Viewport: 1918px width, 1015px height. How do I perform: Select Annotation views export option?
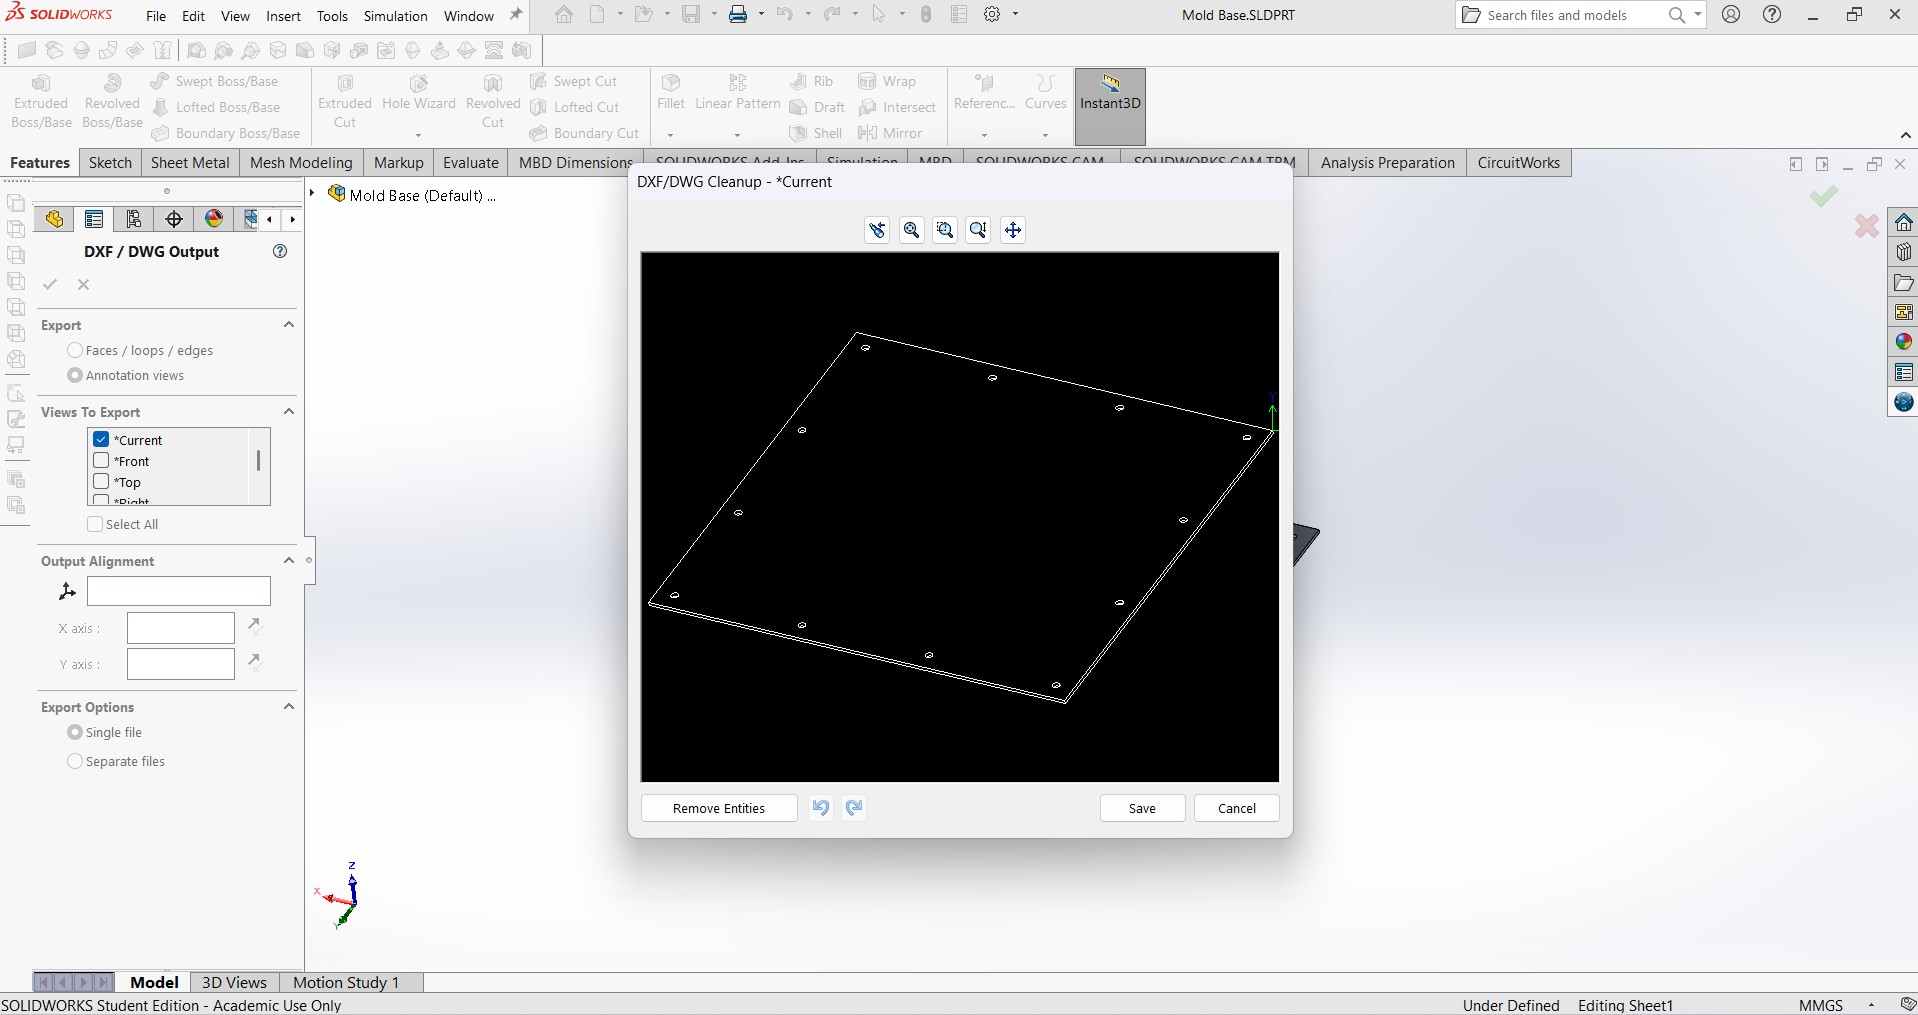[x=75, y=375]
